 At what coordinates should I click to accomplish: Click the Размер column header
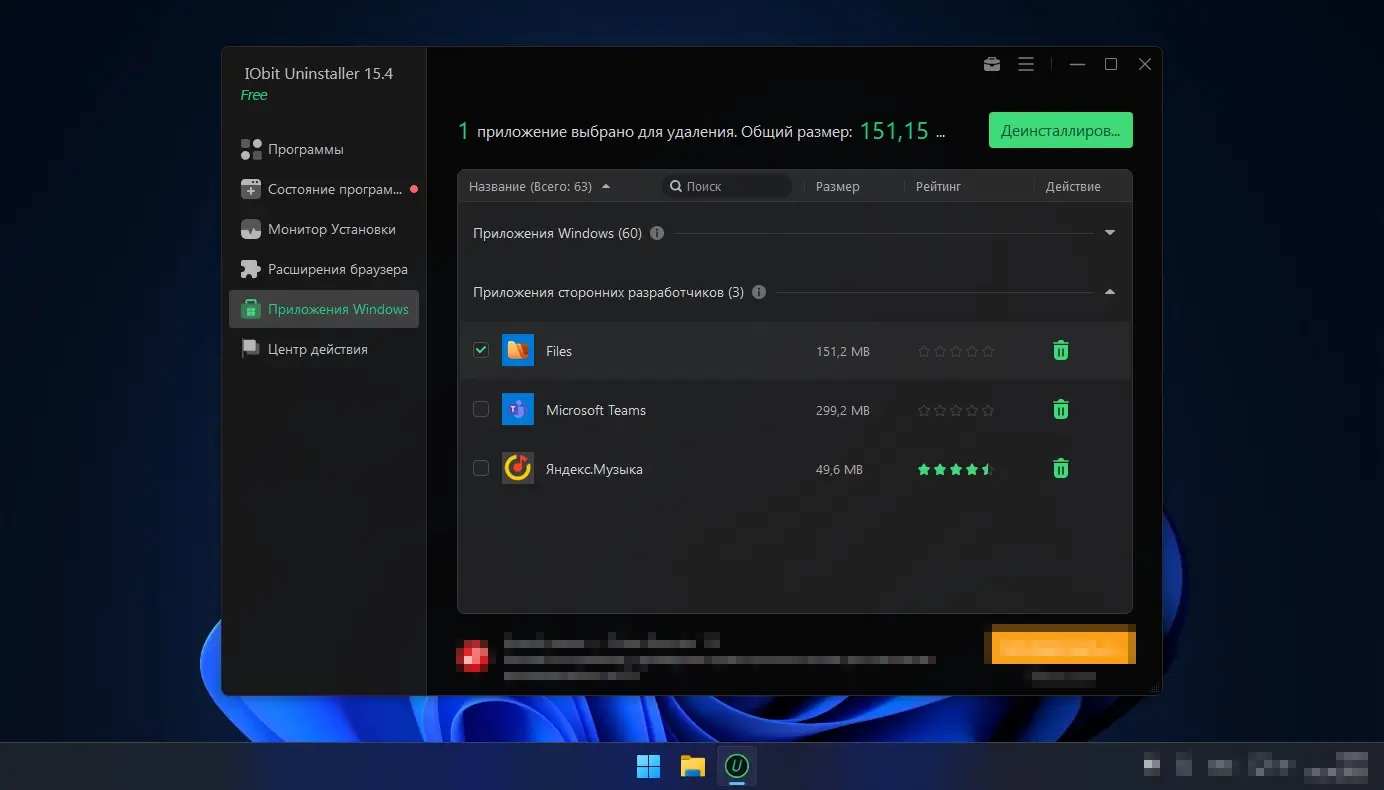[x=838, y=187]
